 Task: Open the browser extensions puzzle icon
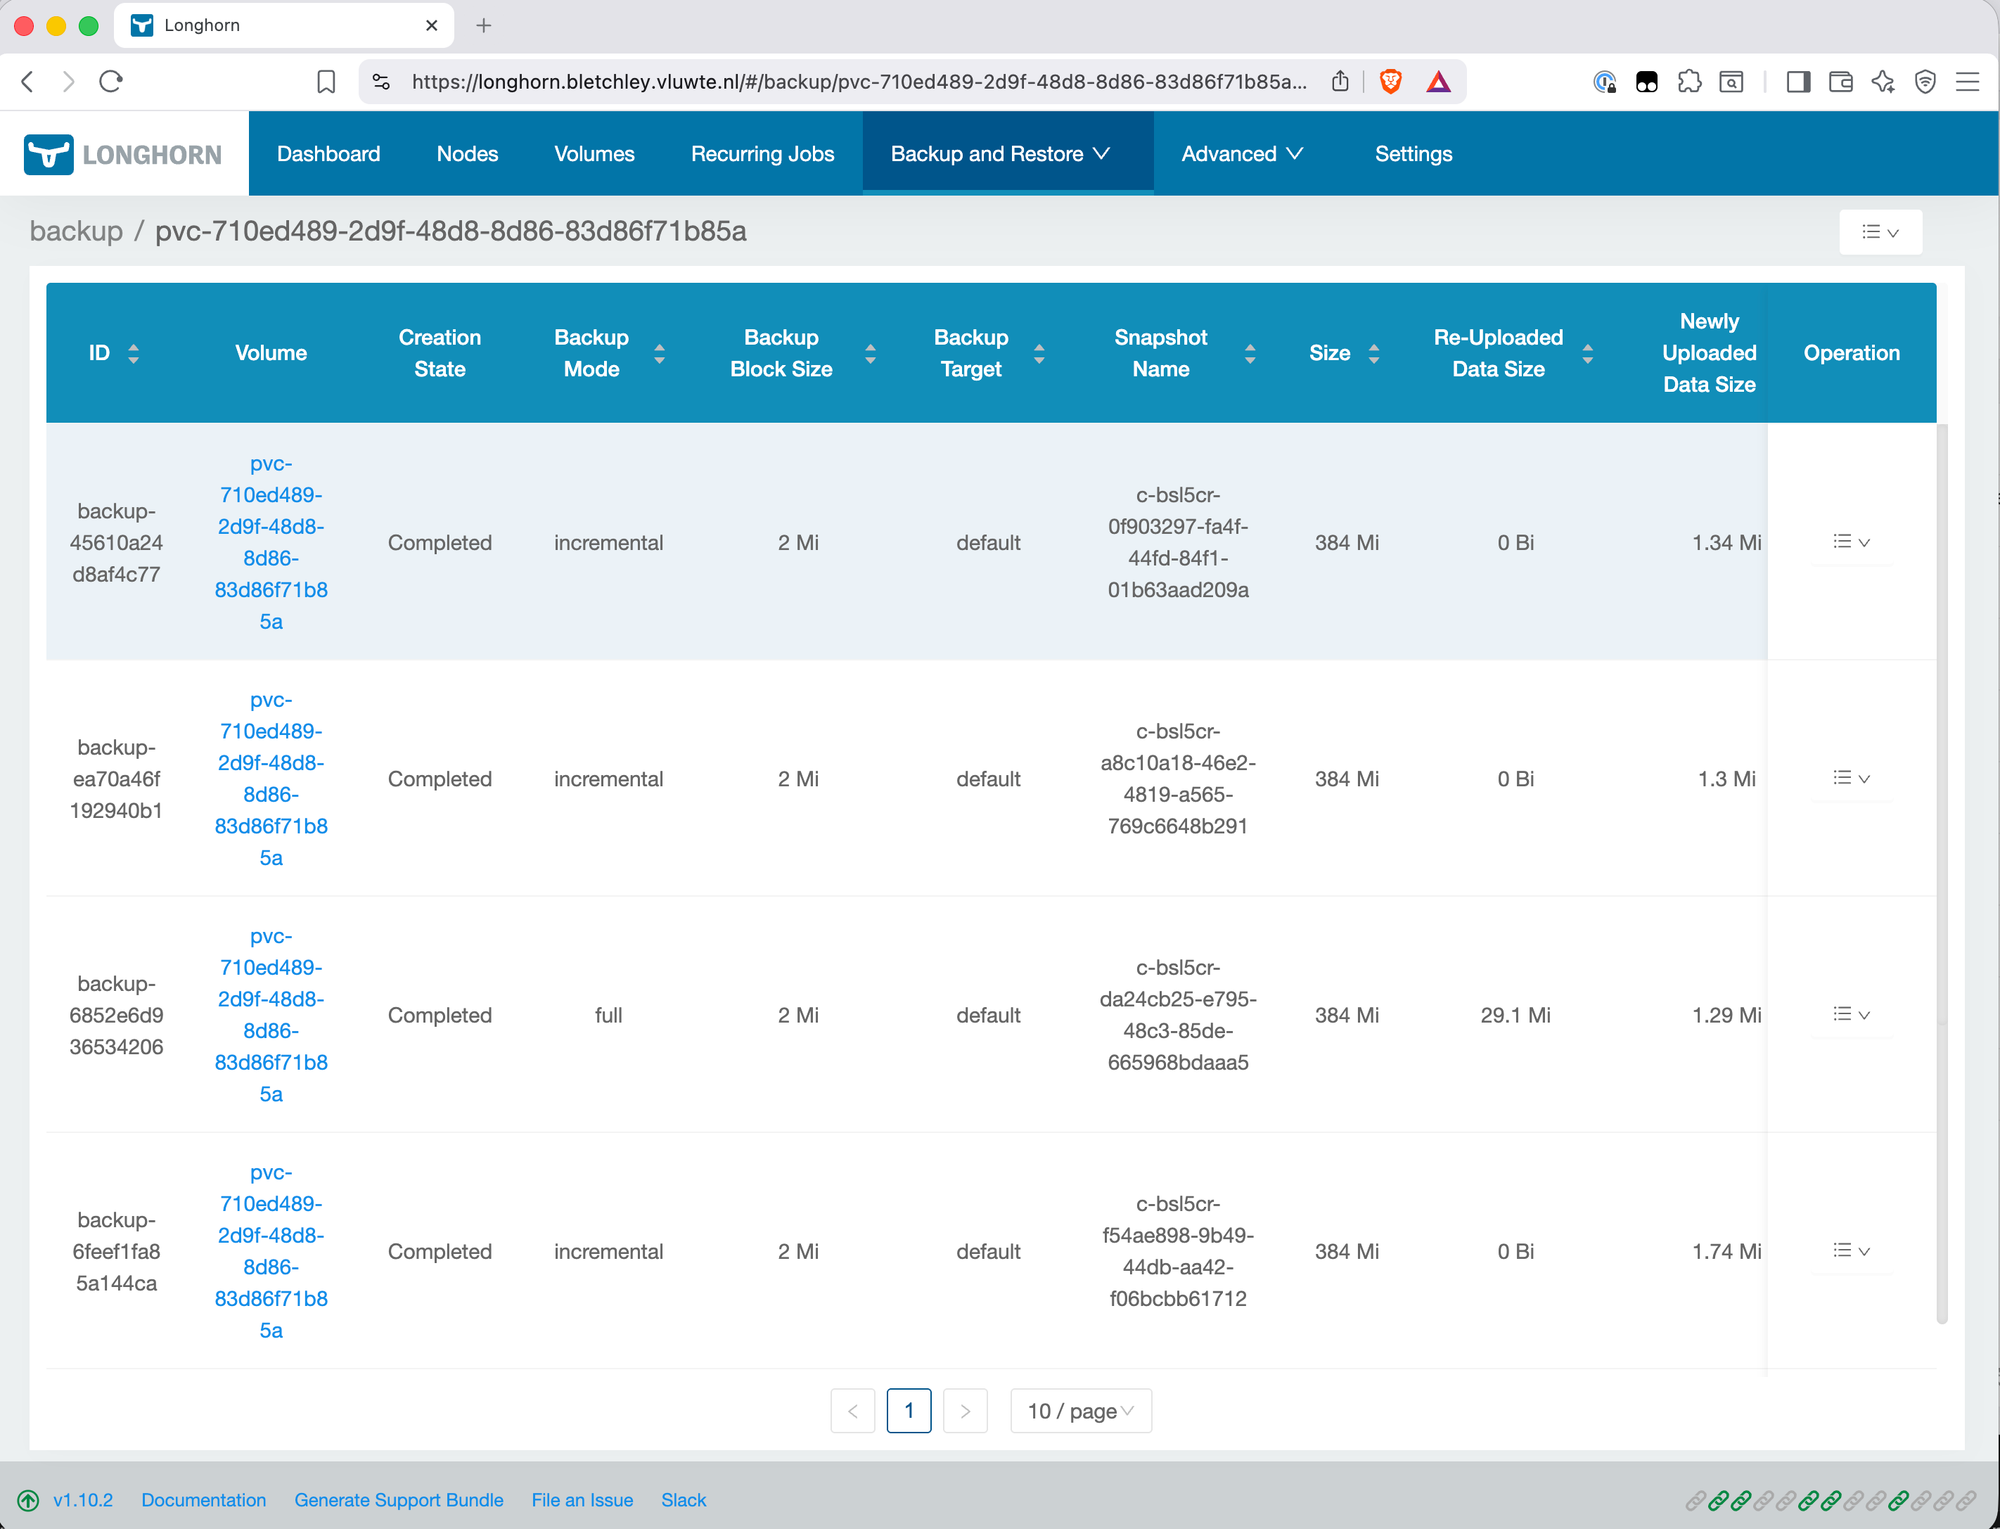[x=1690, y=82]
